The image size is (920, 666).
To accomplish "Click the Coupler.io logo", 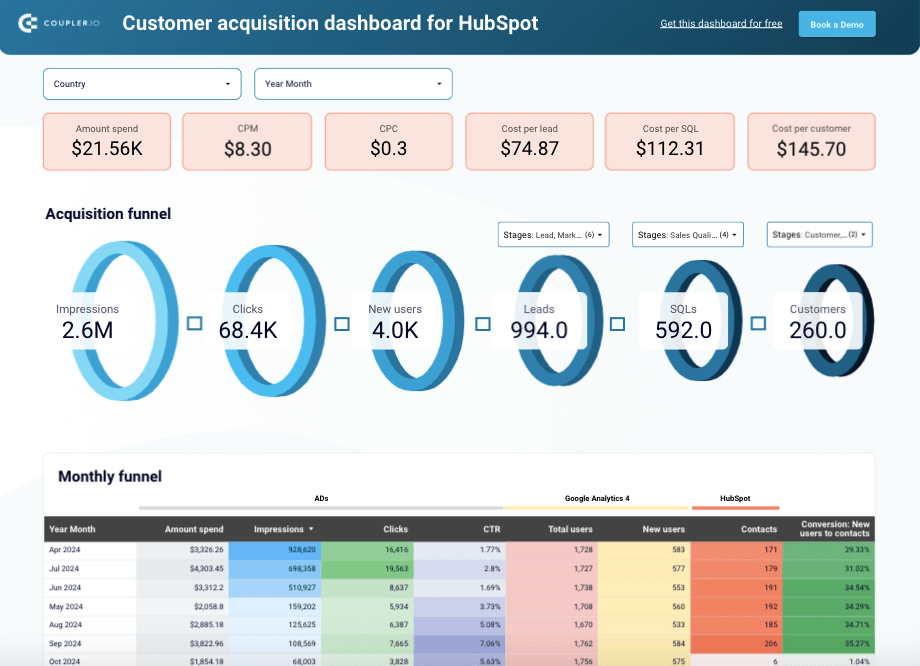I will (x=59, y=23).
